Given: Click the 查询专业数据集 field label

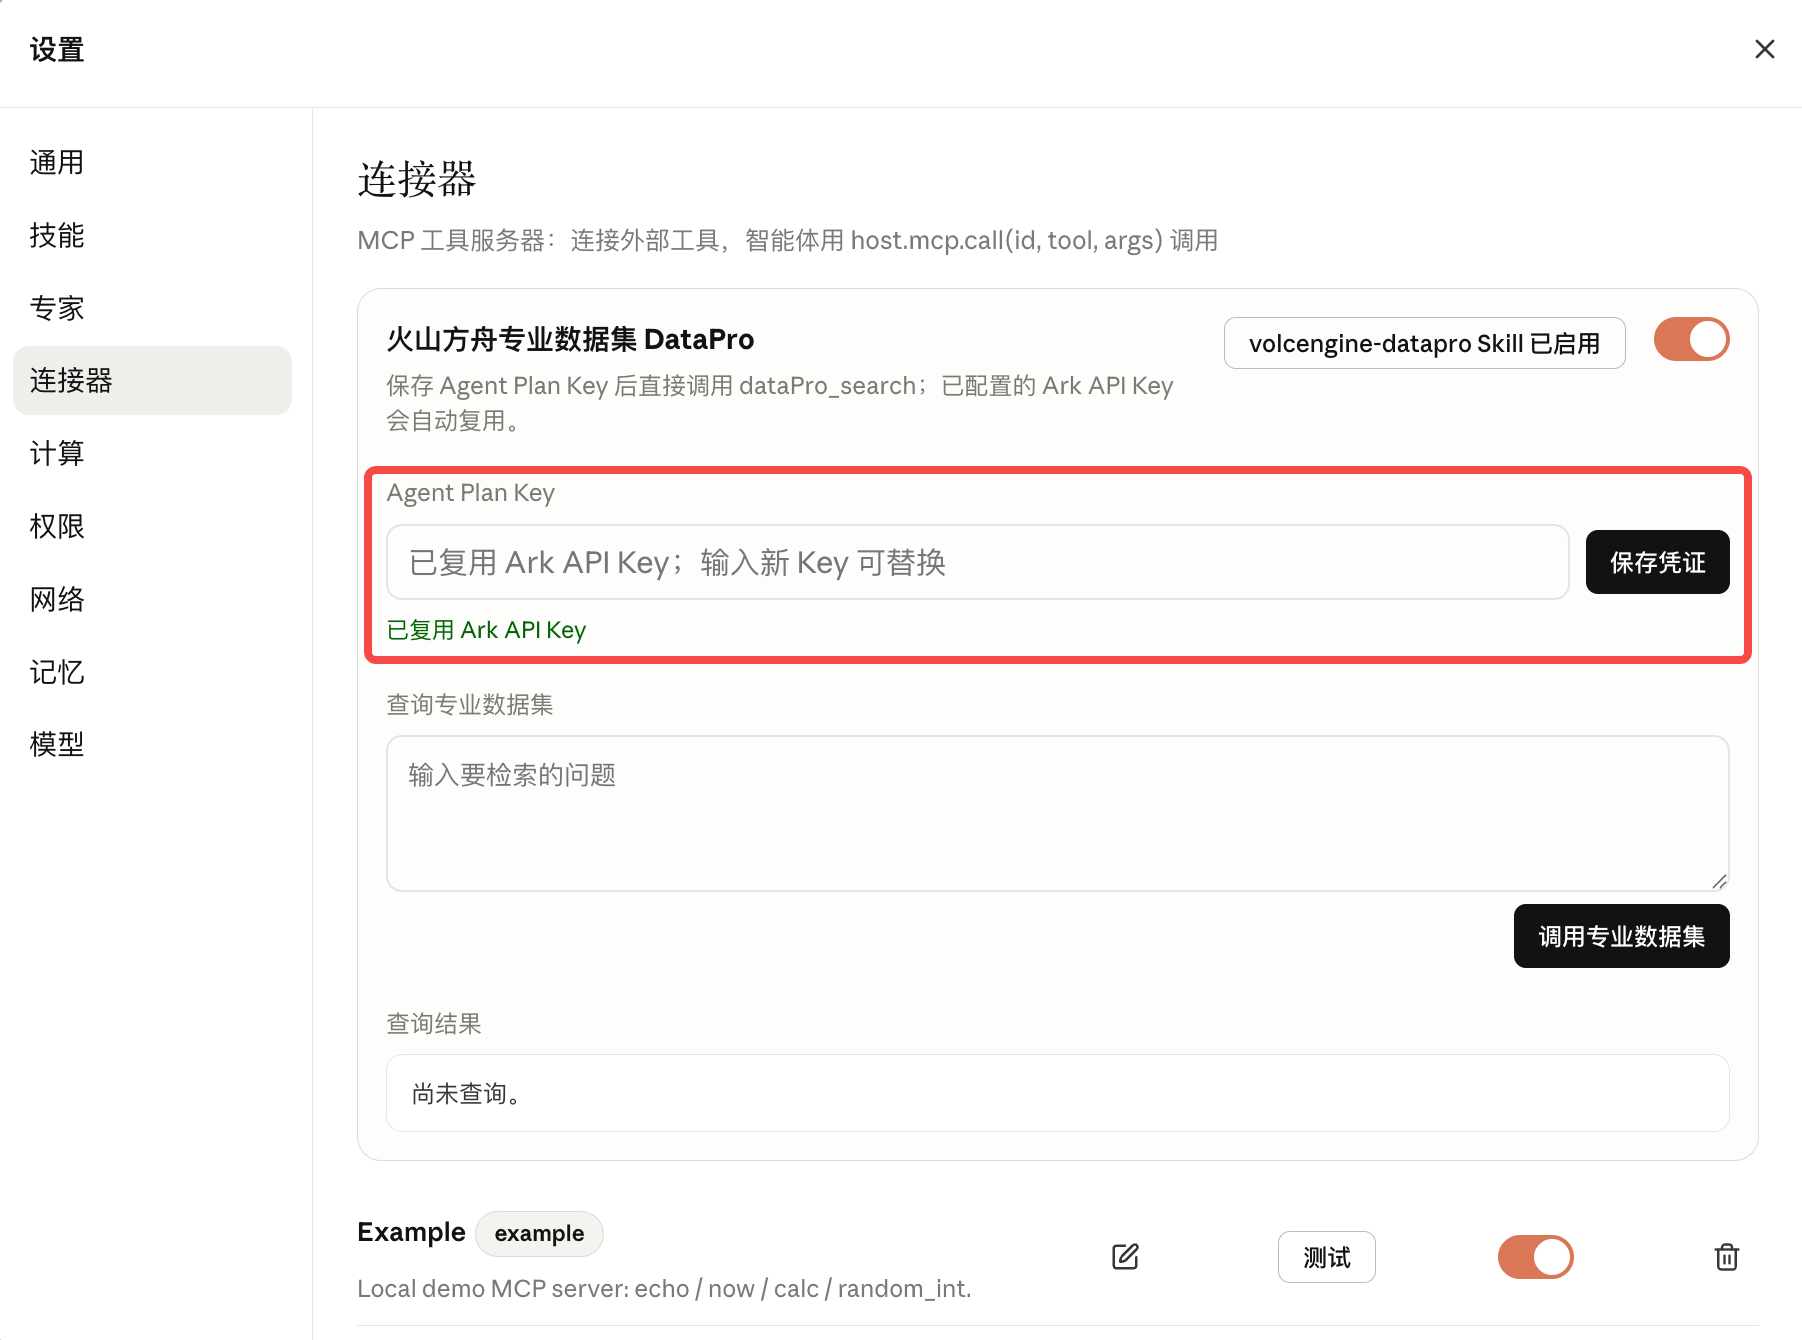Looking at the screenshot, I should pyautogui.click(x=470, y=705).
